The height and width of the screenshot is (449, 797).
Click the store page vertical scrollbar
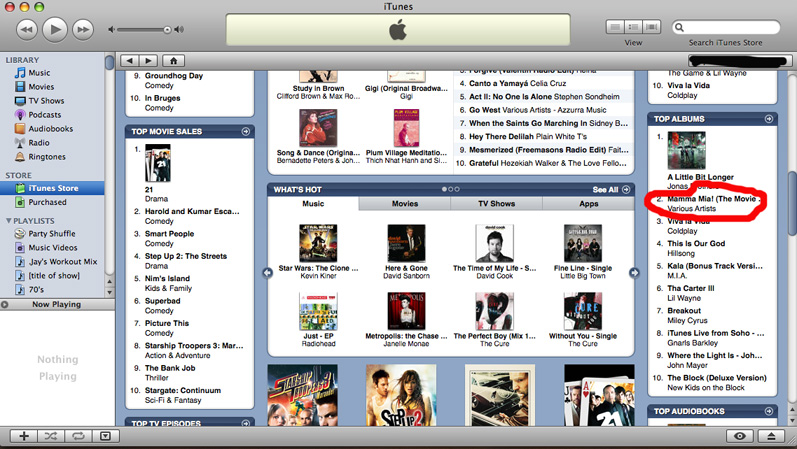tap(792, 203)
